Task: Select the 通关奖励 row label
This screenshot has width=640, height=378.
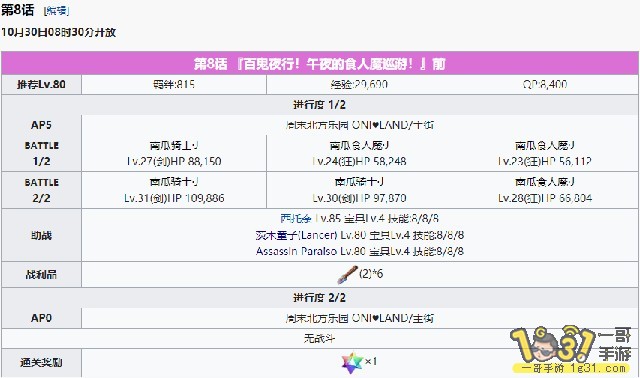Action: pyautogui.click(x=41, y=362)
